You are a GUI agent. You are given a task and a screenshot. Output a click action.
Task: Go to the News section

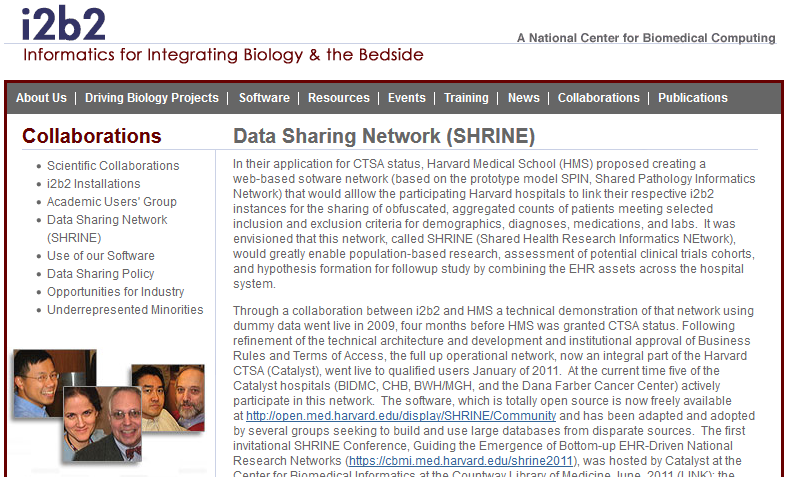tap(523, 98)
